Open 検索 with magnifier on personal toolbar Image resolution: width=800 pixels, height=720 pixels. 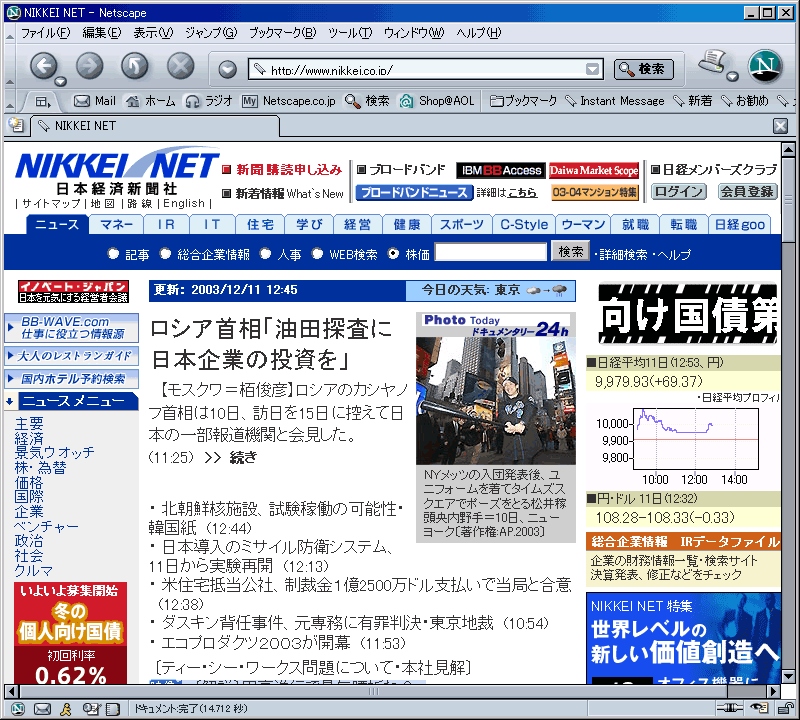tap(367, 101)
